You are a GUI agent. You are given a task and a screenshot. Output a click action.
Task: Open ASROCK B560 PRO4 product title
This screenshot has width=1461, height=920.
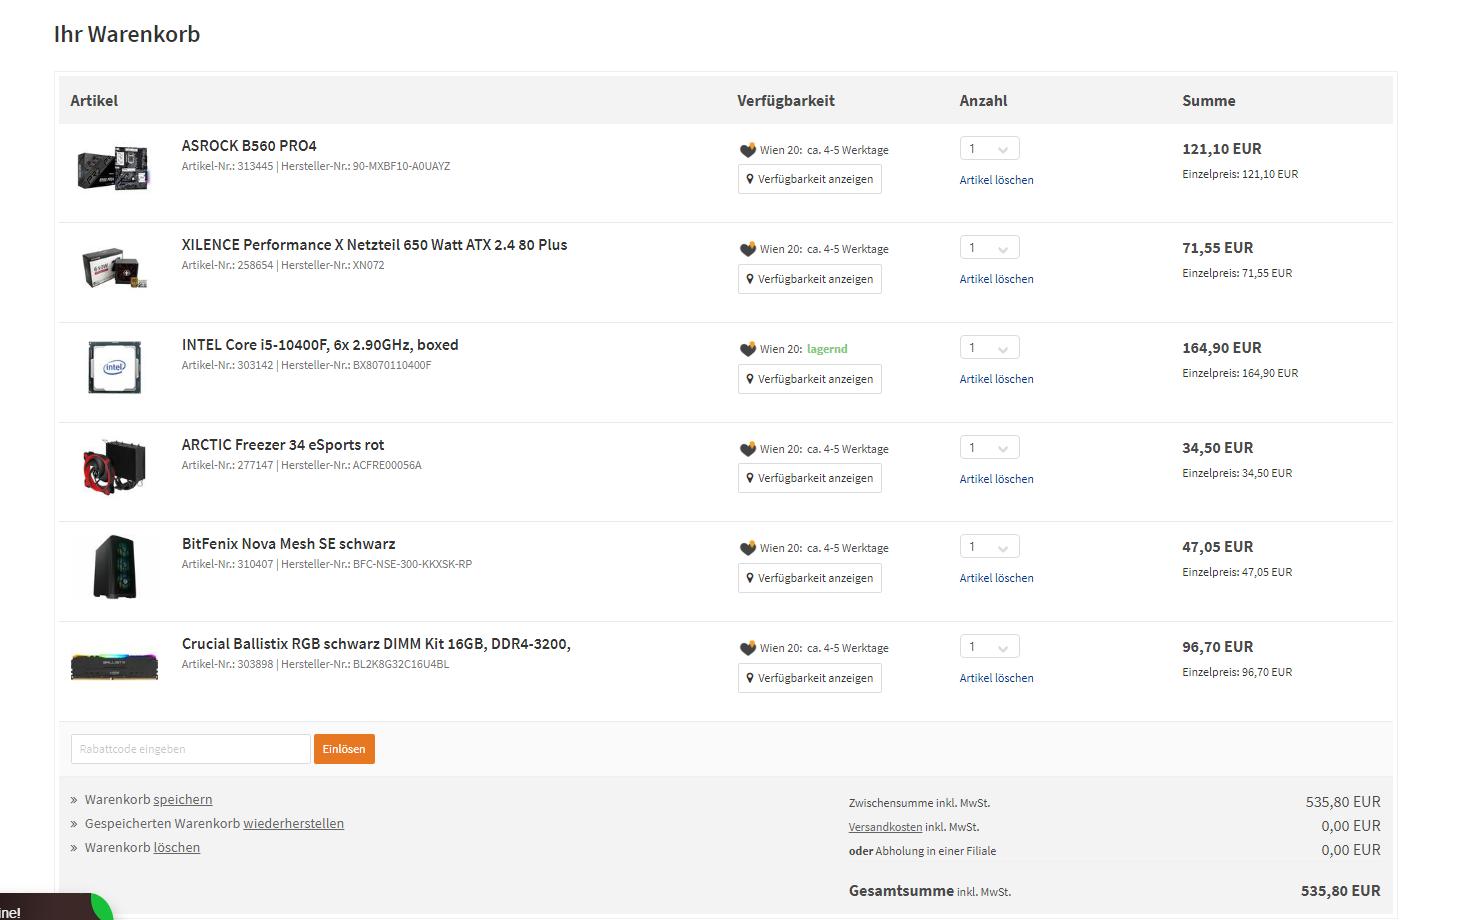249,146
